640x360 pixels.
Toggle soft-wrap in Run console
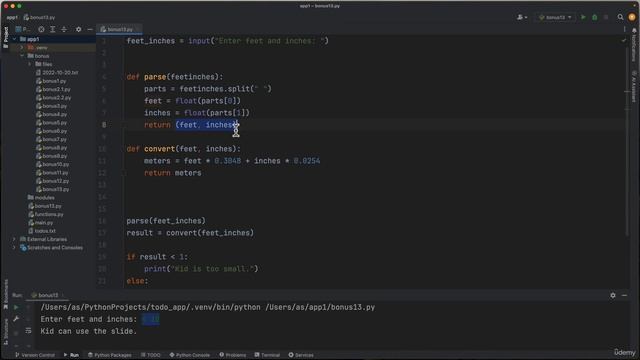click(28, 331)
